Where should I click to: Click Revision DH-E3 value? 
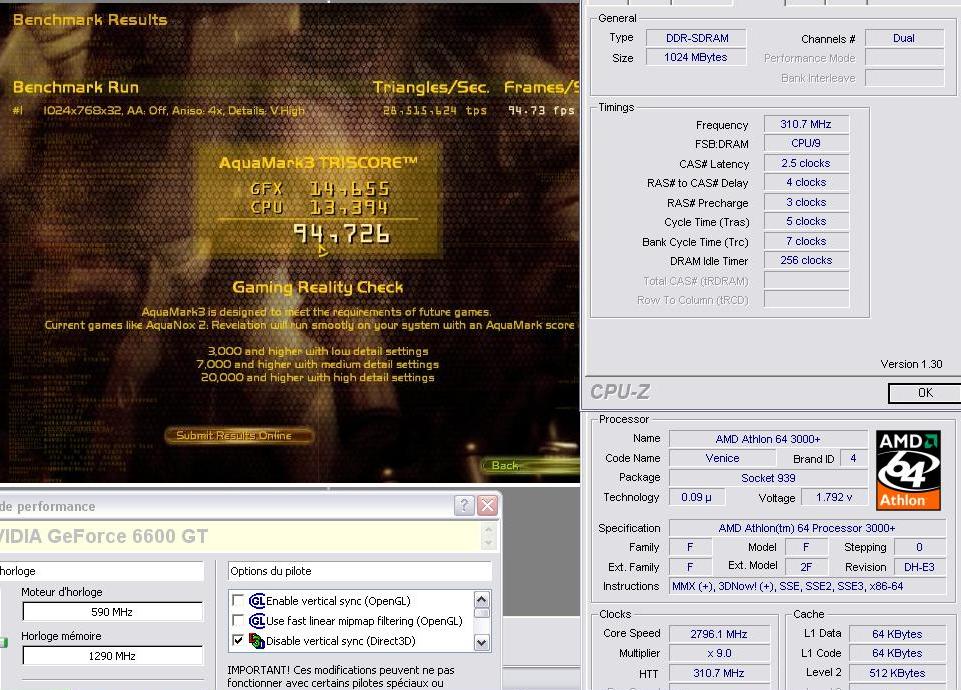pos(919,567)
